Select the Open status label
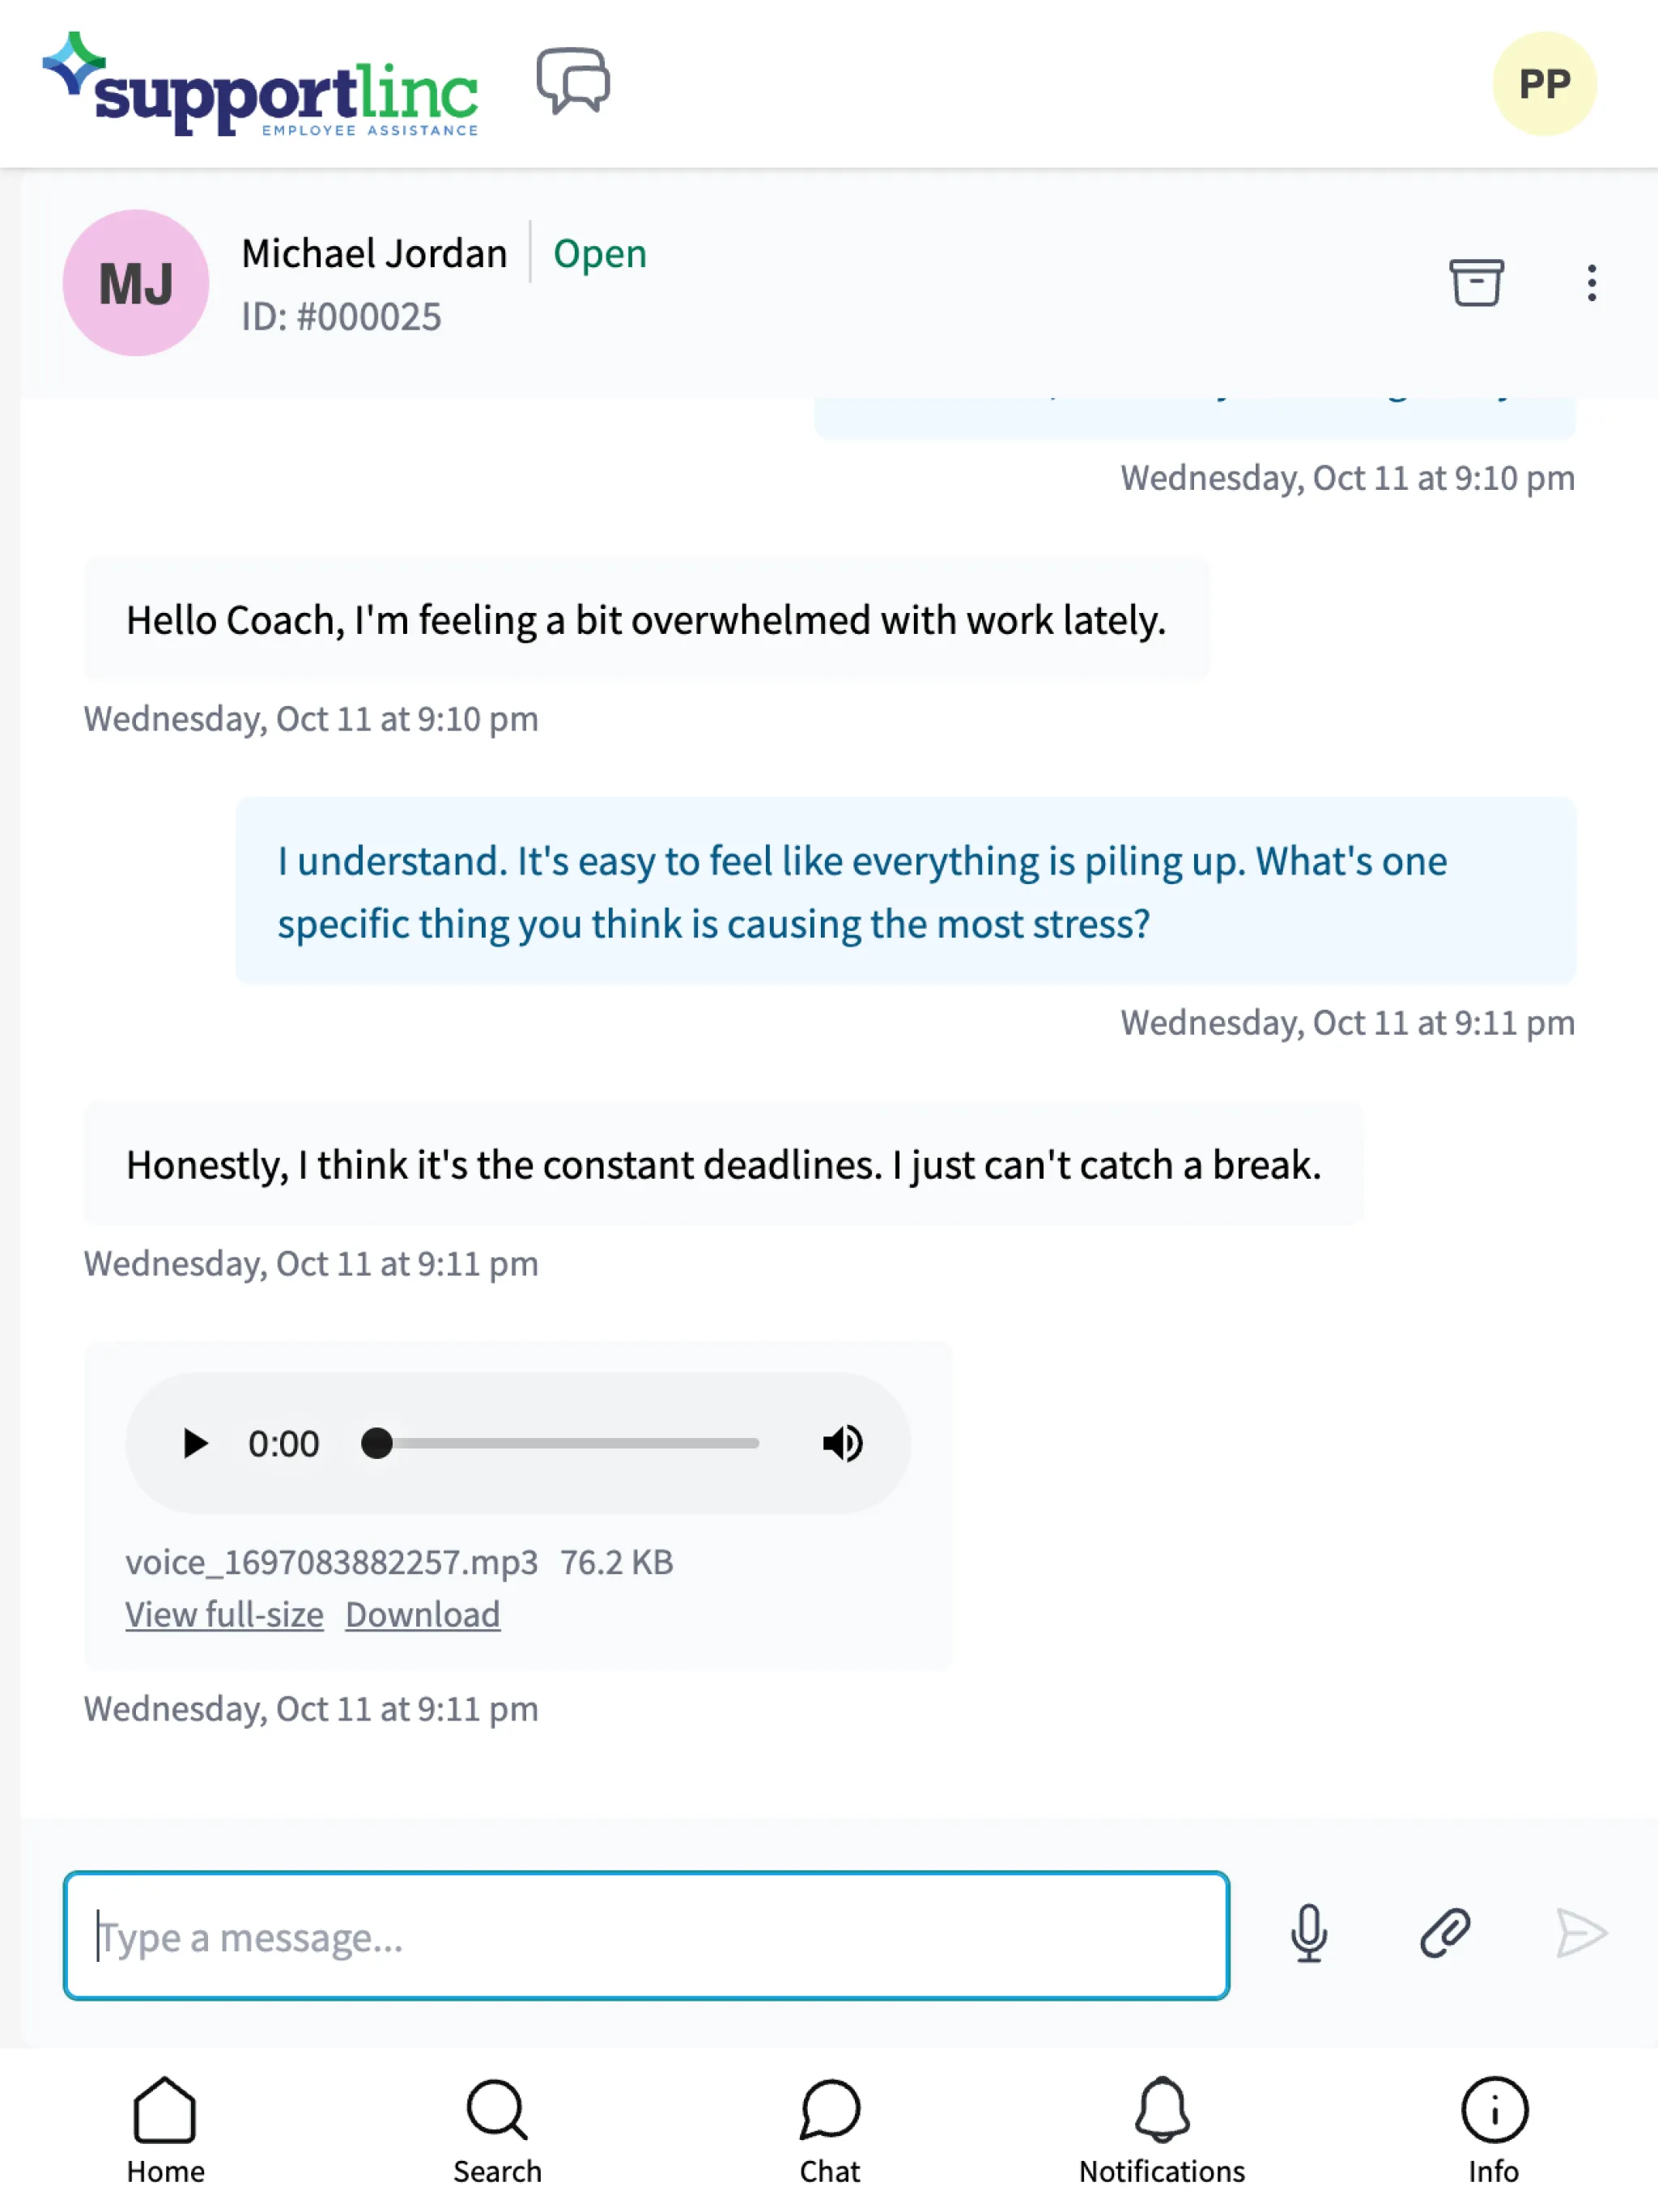The width and height of the screenshot is (1658, 2212). pos(599,251)
